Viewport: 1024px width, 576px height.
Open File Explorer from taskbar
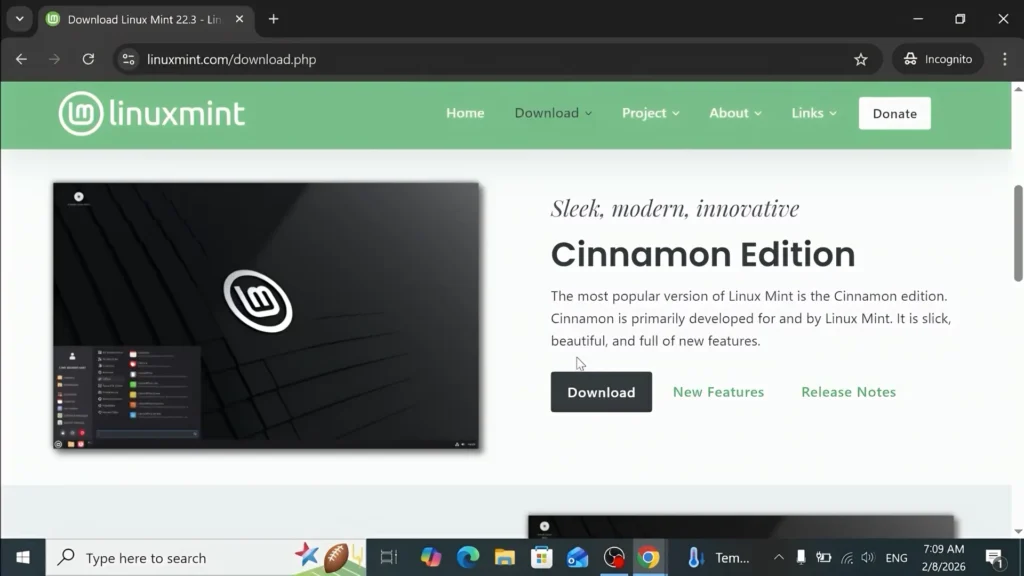[x=504, y=558]
